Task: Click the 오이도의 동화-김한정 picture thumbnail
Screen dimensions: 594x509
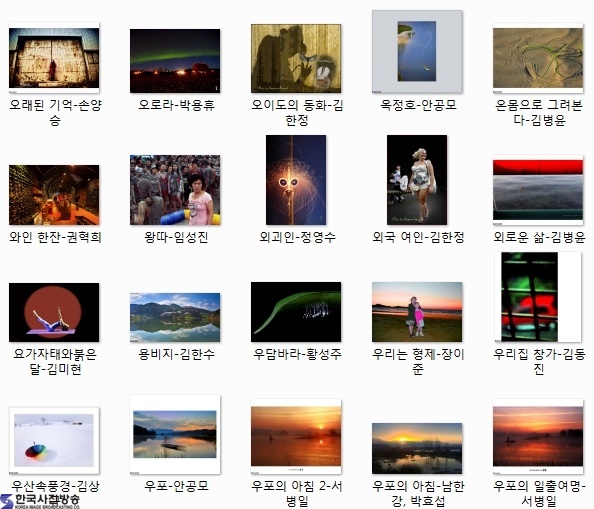Action: (x=296, y=58)
